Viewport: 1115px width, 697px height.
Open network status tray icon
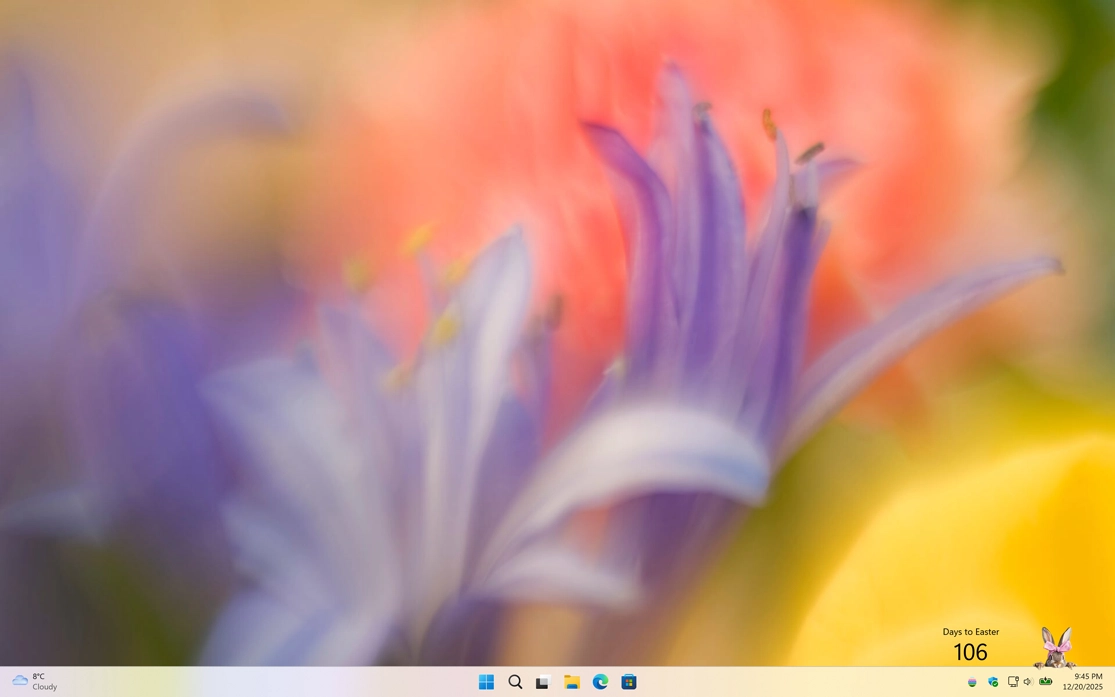coord(1012,682)
